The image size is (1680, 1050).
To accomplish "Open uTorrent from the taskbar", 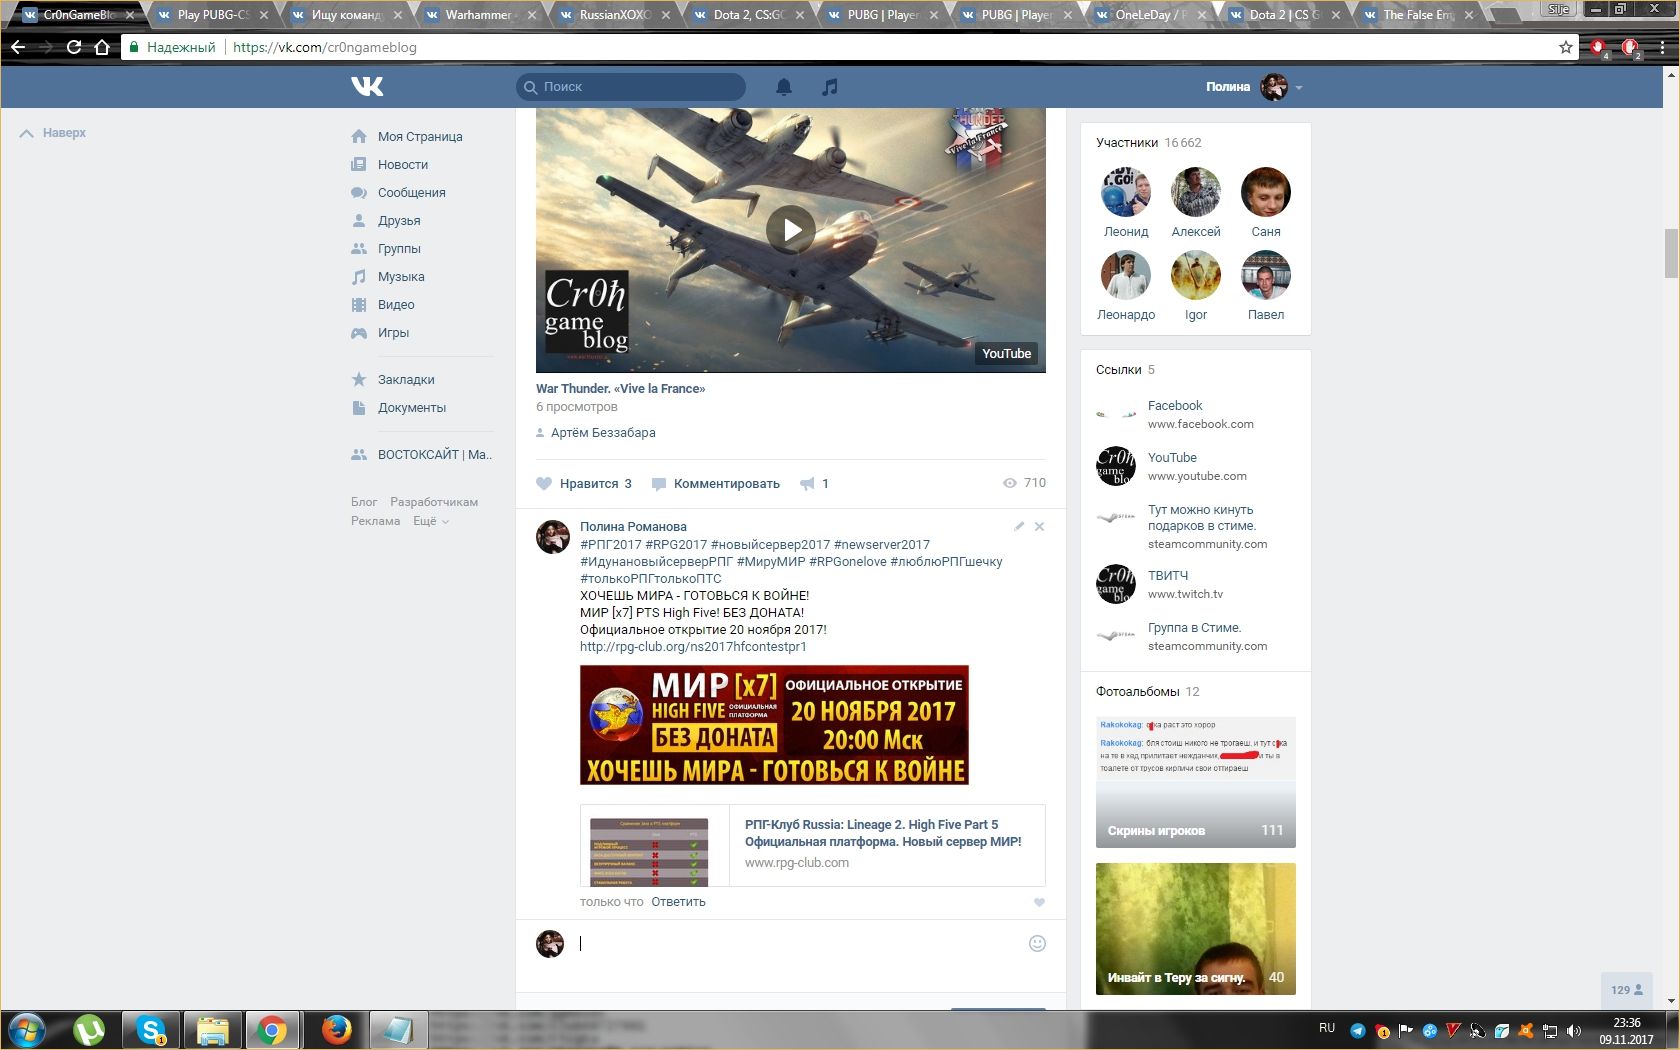I will pyautogui.click(x=89, y=1030).
